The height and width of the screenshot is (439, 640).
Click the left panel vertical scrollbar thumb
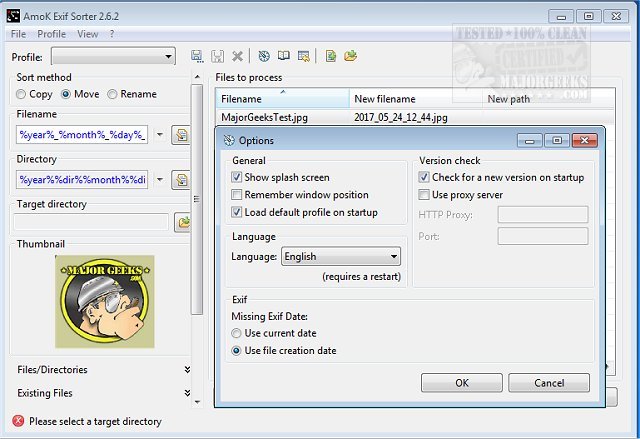[197, 199]
